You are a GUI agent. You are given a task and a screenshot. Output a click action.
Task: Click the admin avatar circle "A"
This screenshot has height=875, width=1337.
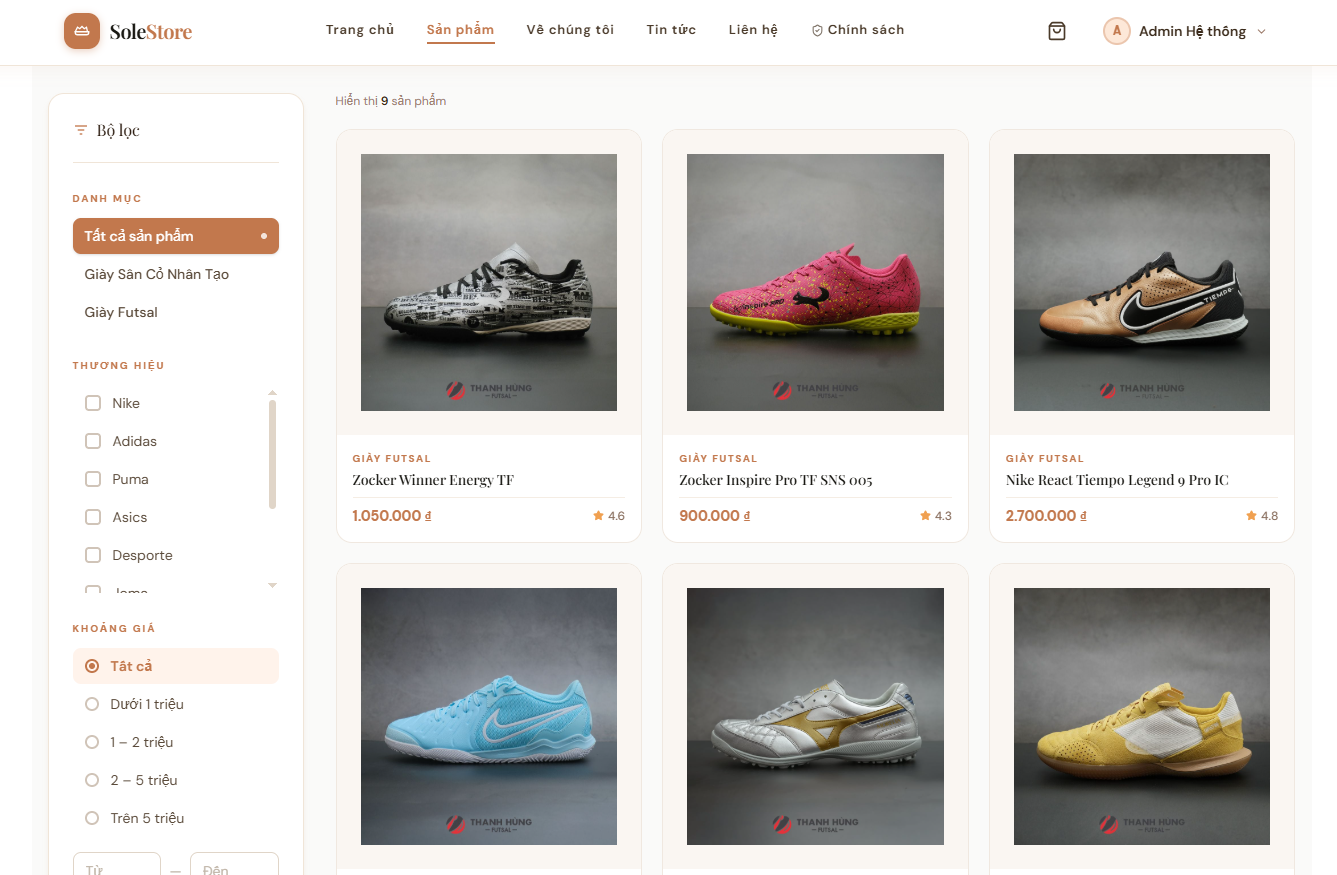tap(1116, 31)
